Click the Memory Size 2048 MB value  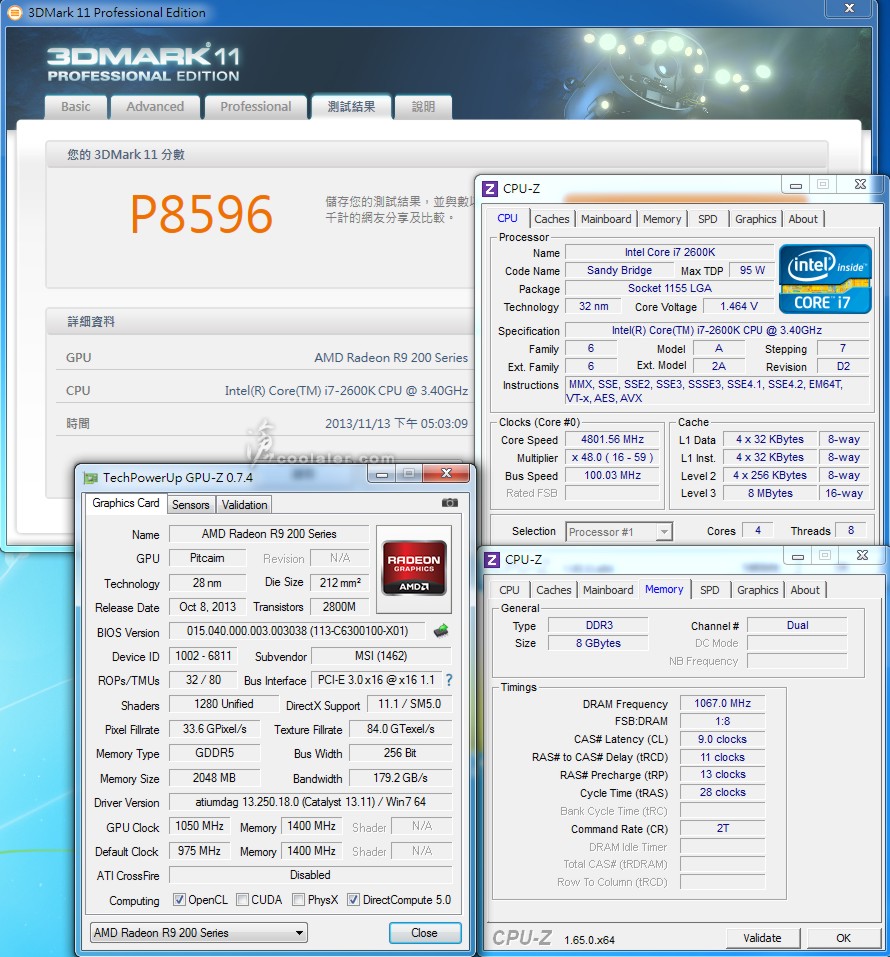pyautogui.click(x=214, y=778)
